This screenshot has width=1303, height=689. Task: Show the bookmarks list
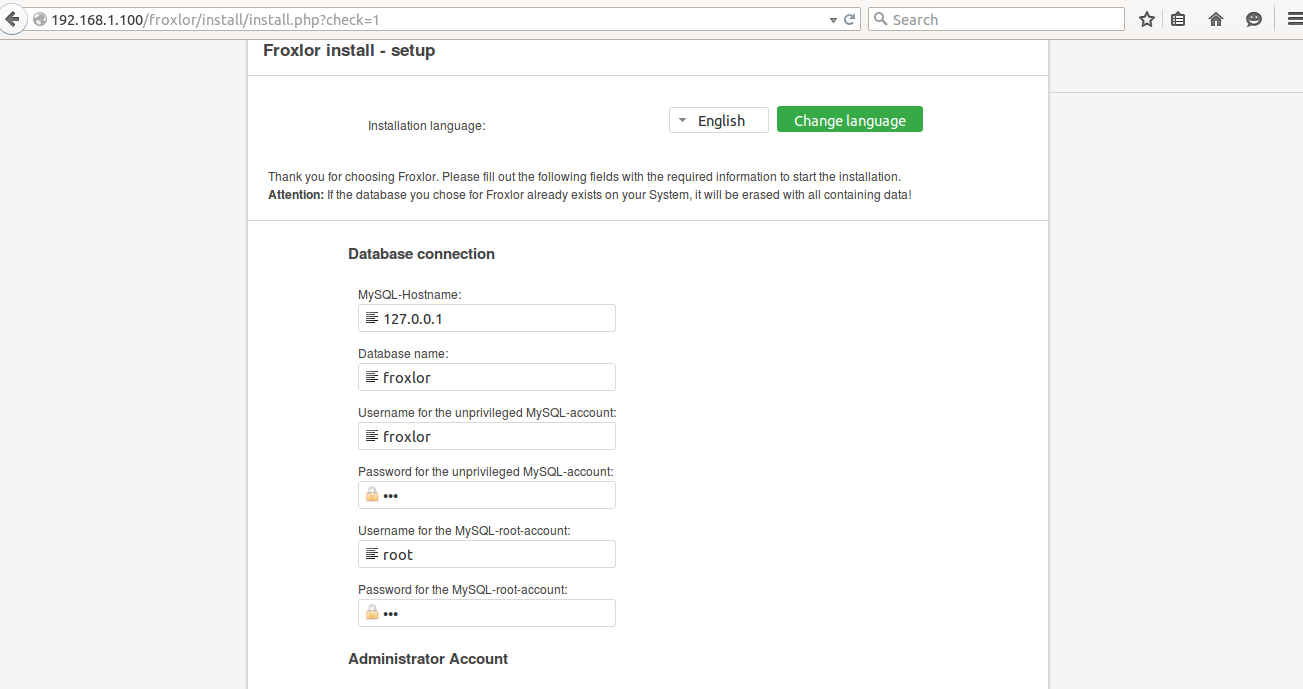[x=1179, y=19]
